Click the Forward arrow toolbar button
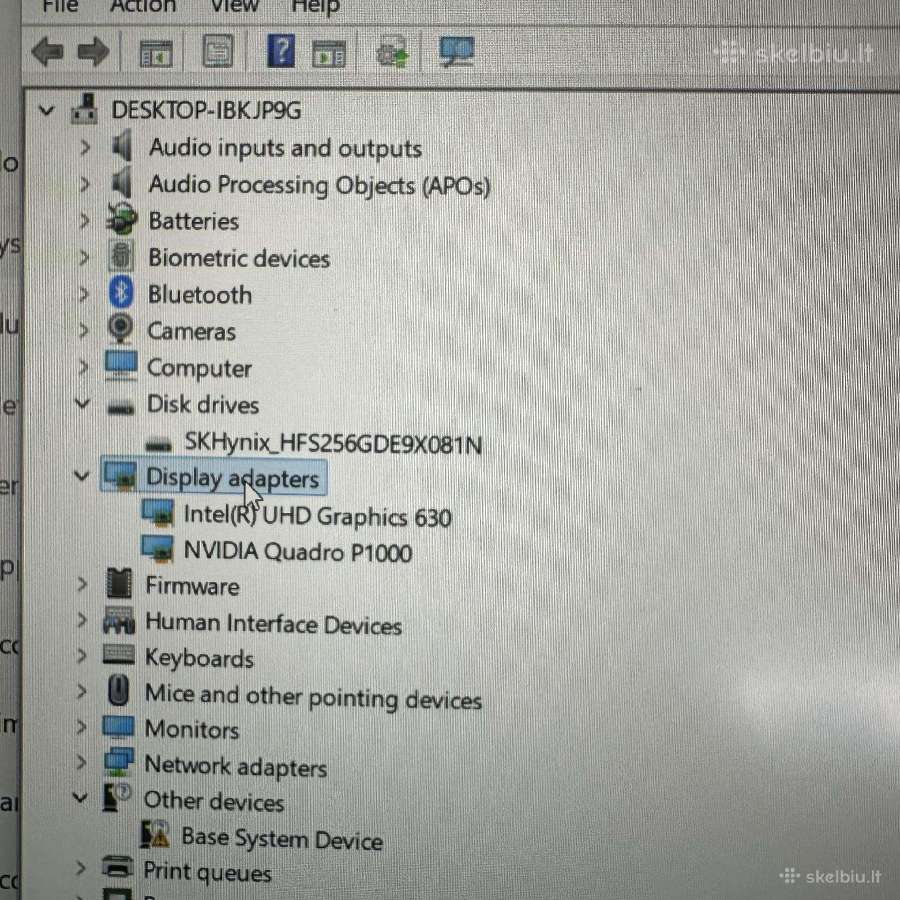The width and height of the screenshot is (900, 900). tap(94, 52)
